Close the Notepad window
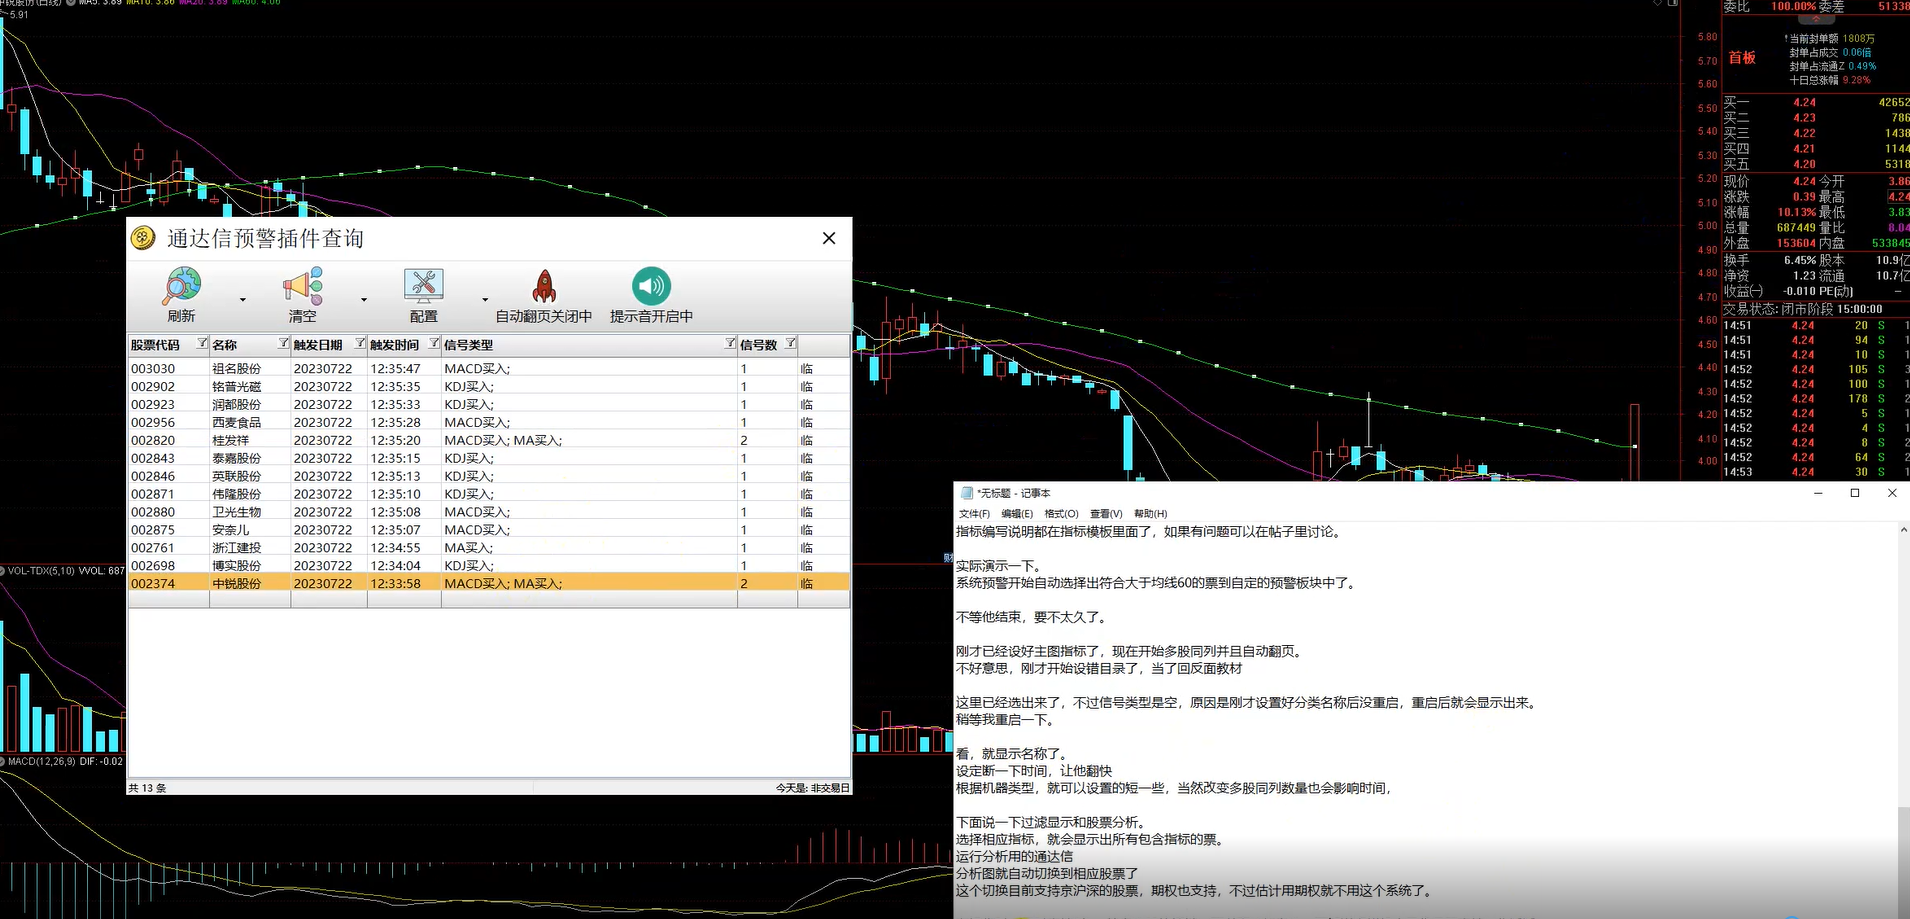Screen dimensions: 1910x919 click(x=1892, y=493)
